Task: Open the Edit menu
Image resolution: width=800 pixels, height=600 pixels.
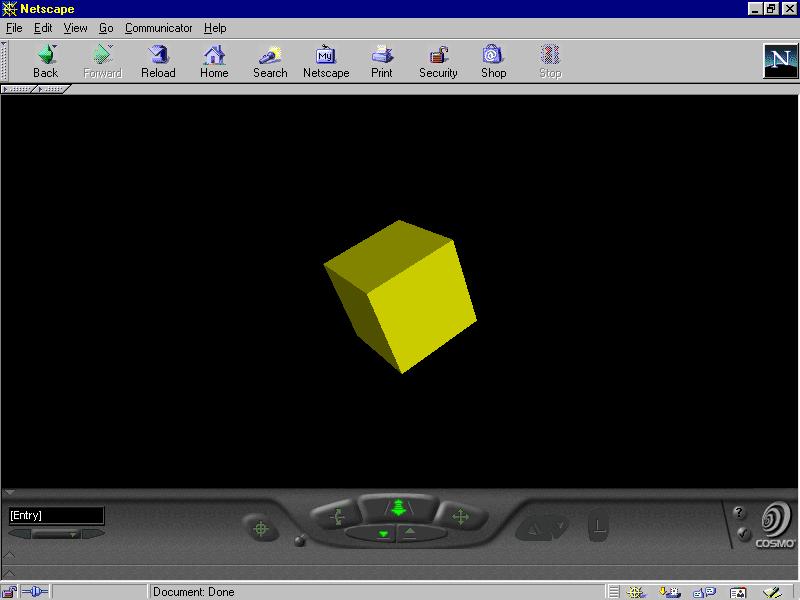Action: (x=43, y=28)
